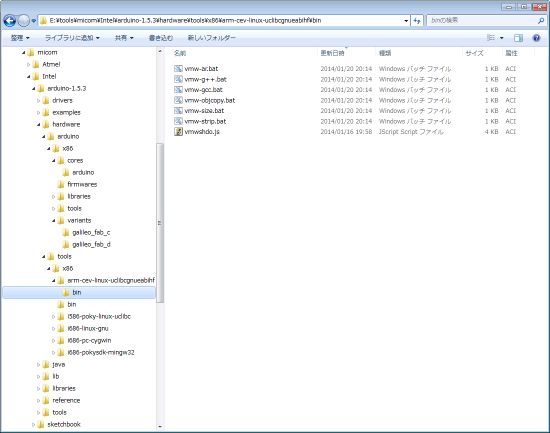The image size is (550, 433).
Task: Collapse the Intel tree node
Action: tap(29, 76)
